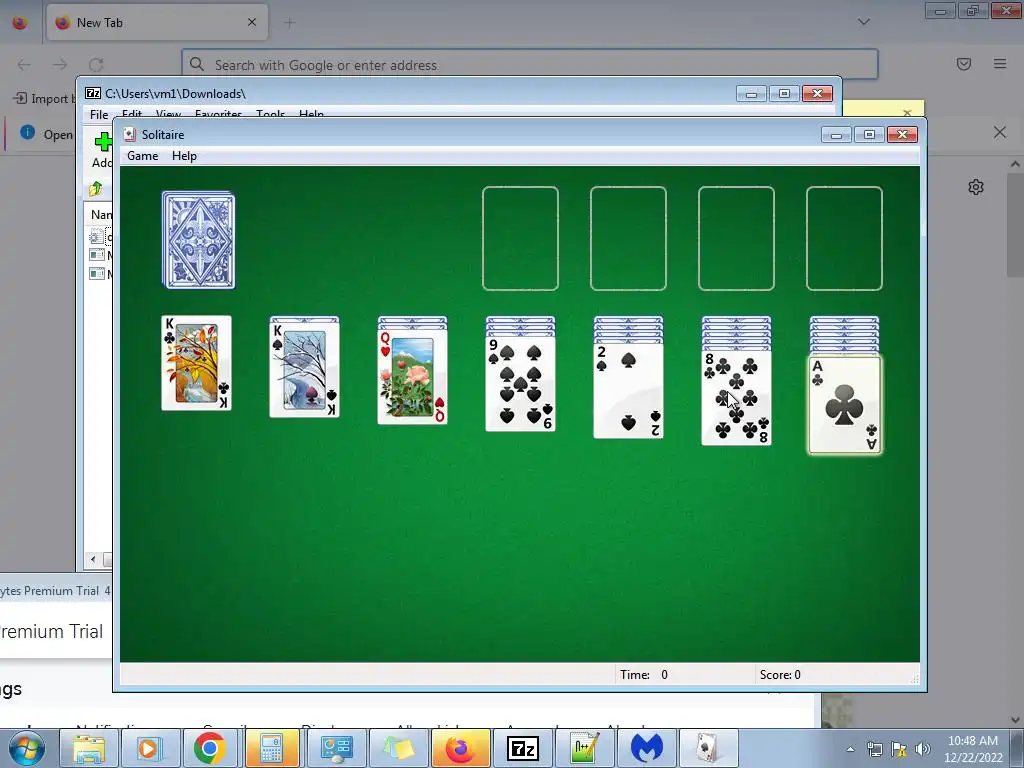This screenshot has height=768, width=1024.
Task: Select the King of Clubs card
Action: 197,363
